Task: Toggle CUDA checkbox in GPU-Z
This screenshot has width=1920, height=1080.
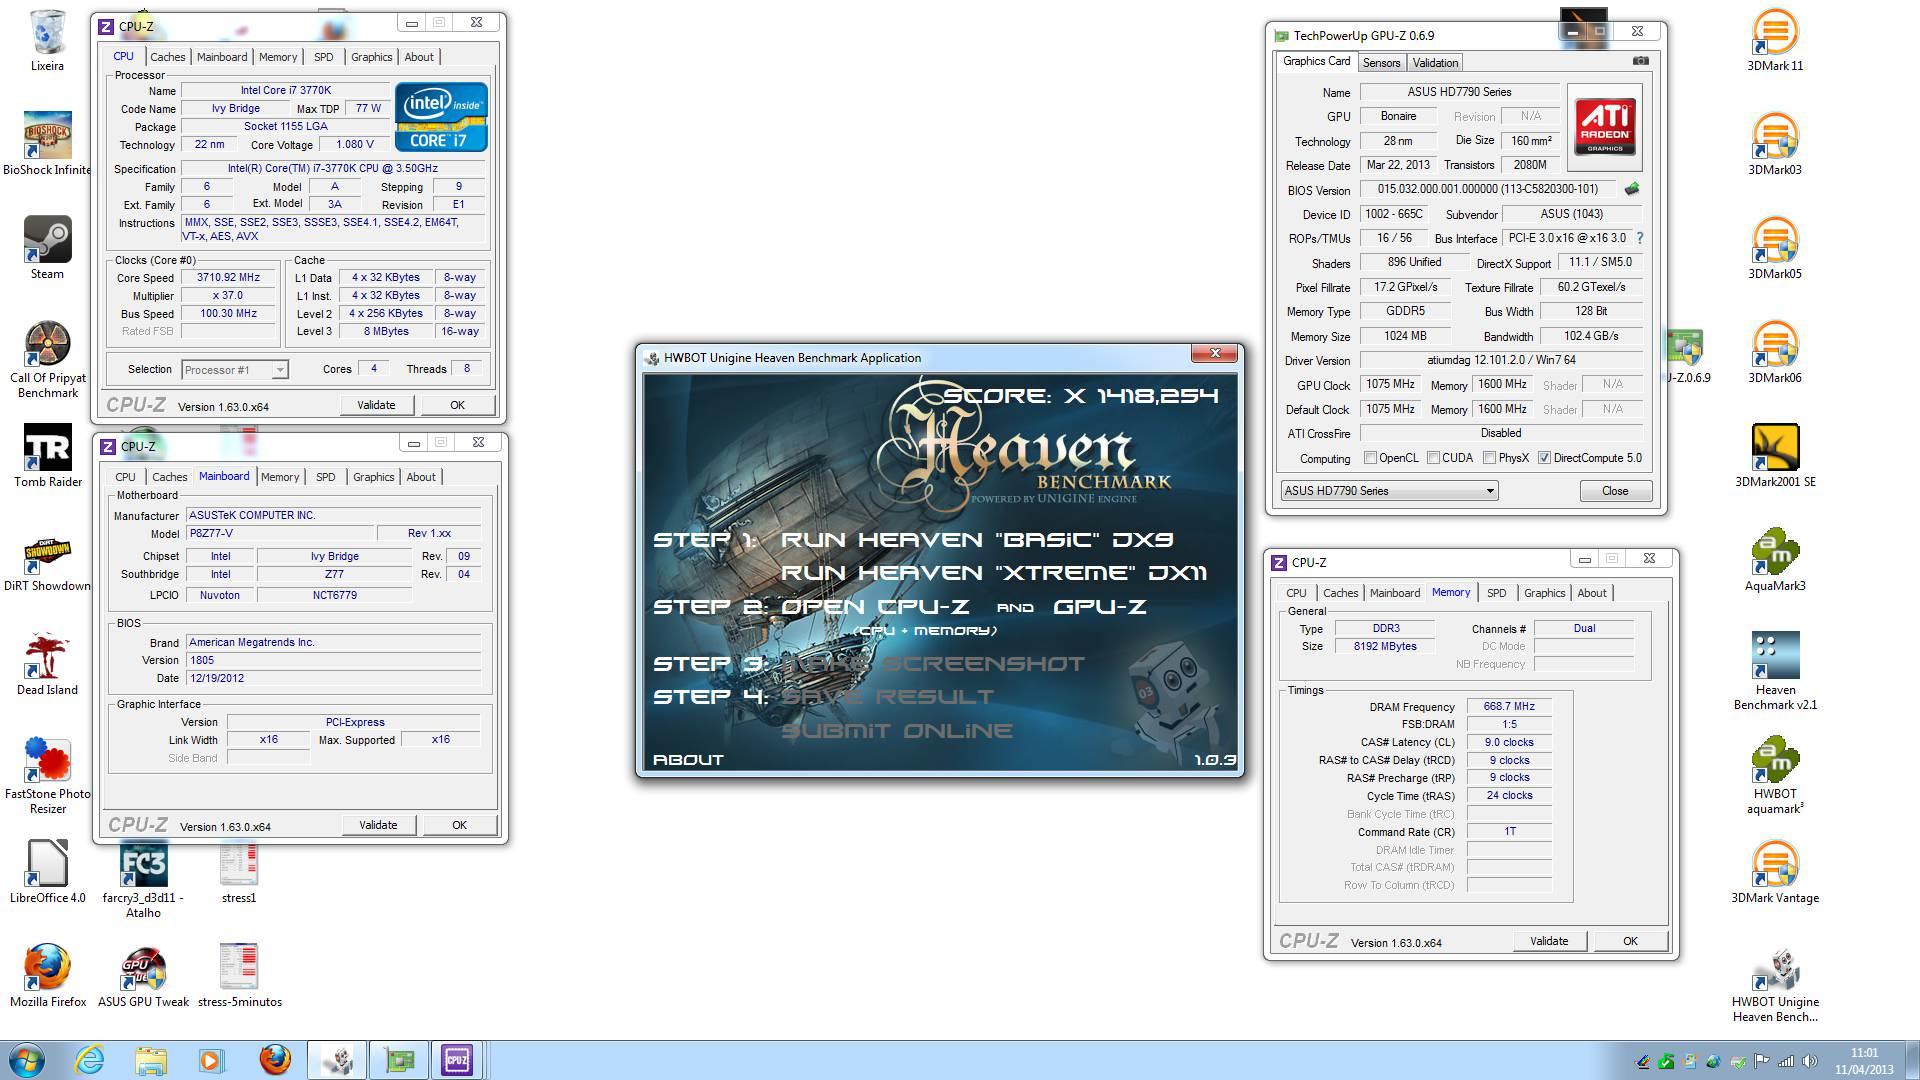Action: (x=1433, y=458)
